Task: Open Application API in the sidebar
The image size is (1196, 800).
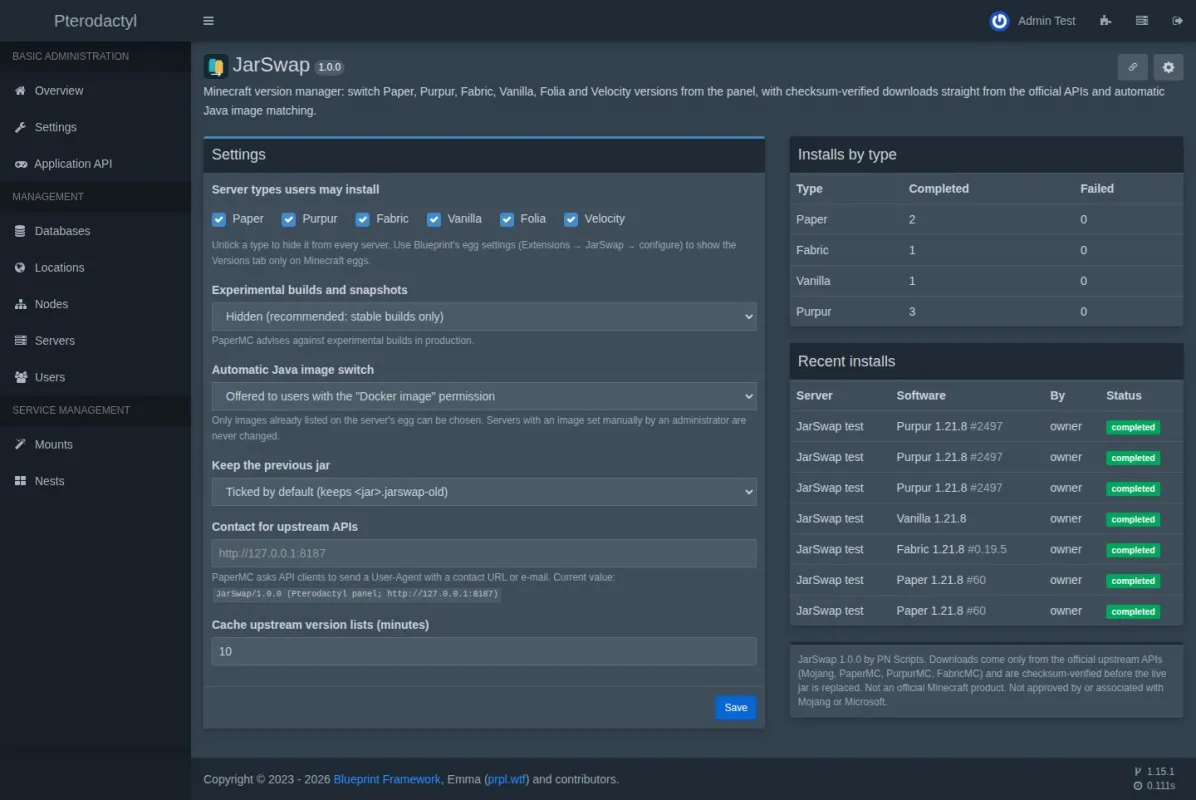Action: [x=95, y=164]
